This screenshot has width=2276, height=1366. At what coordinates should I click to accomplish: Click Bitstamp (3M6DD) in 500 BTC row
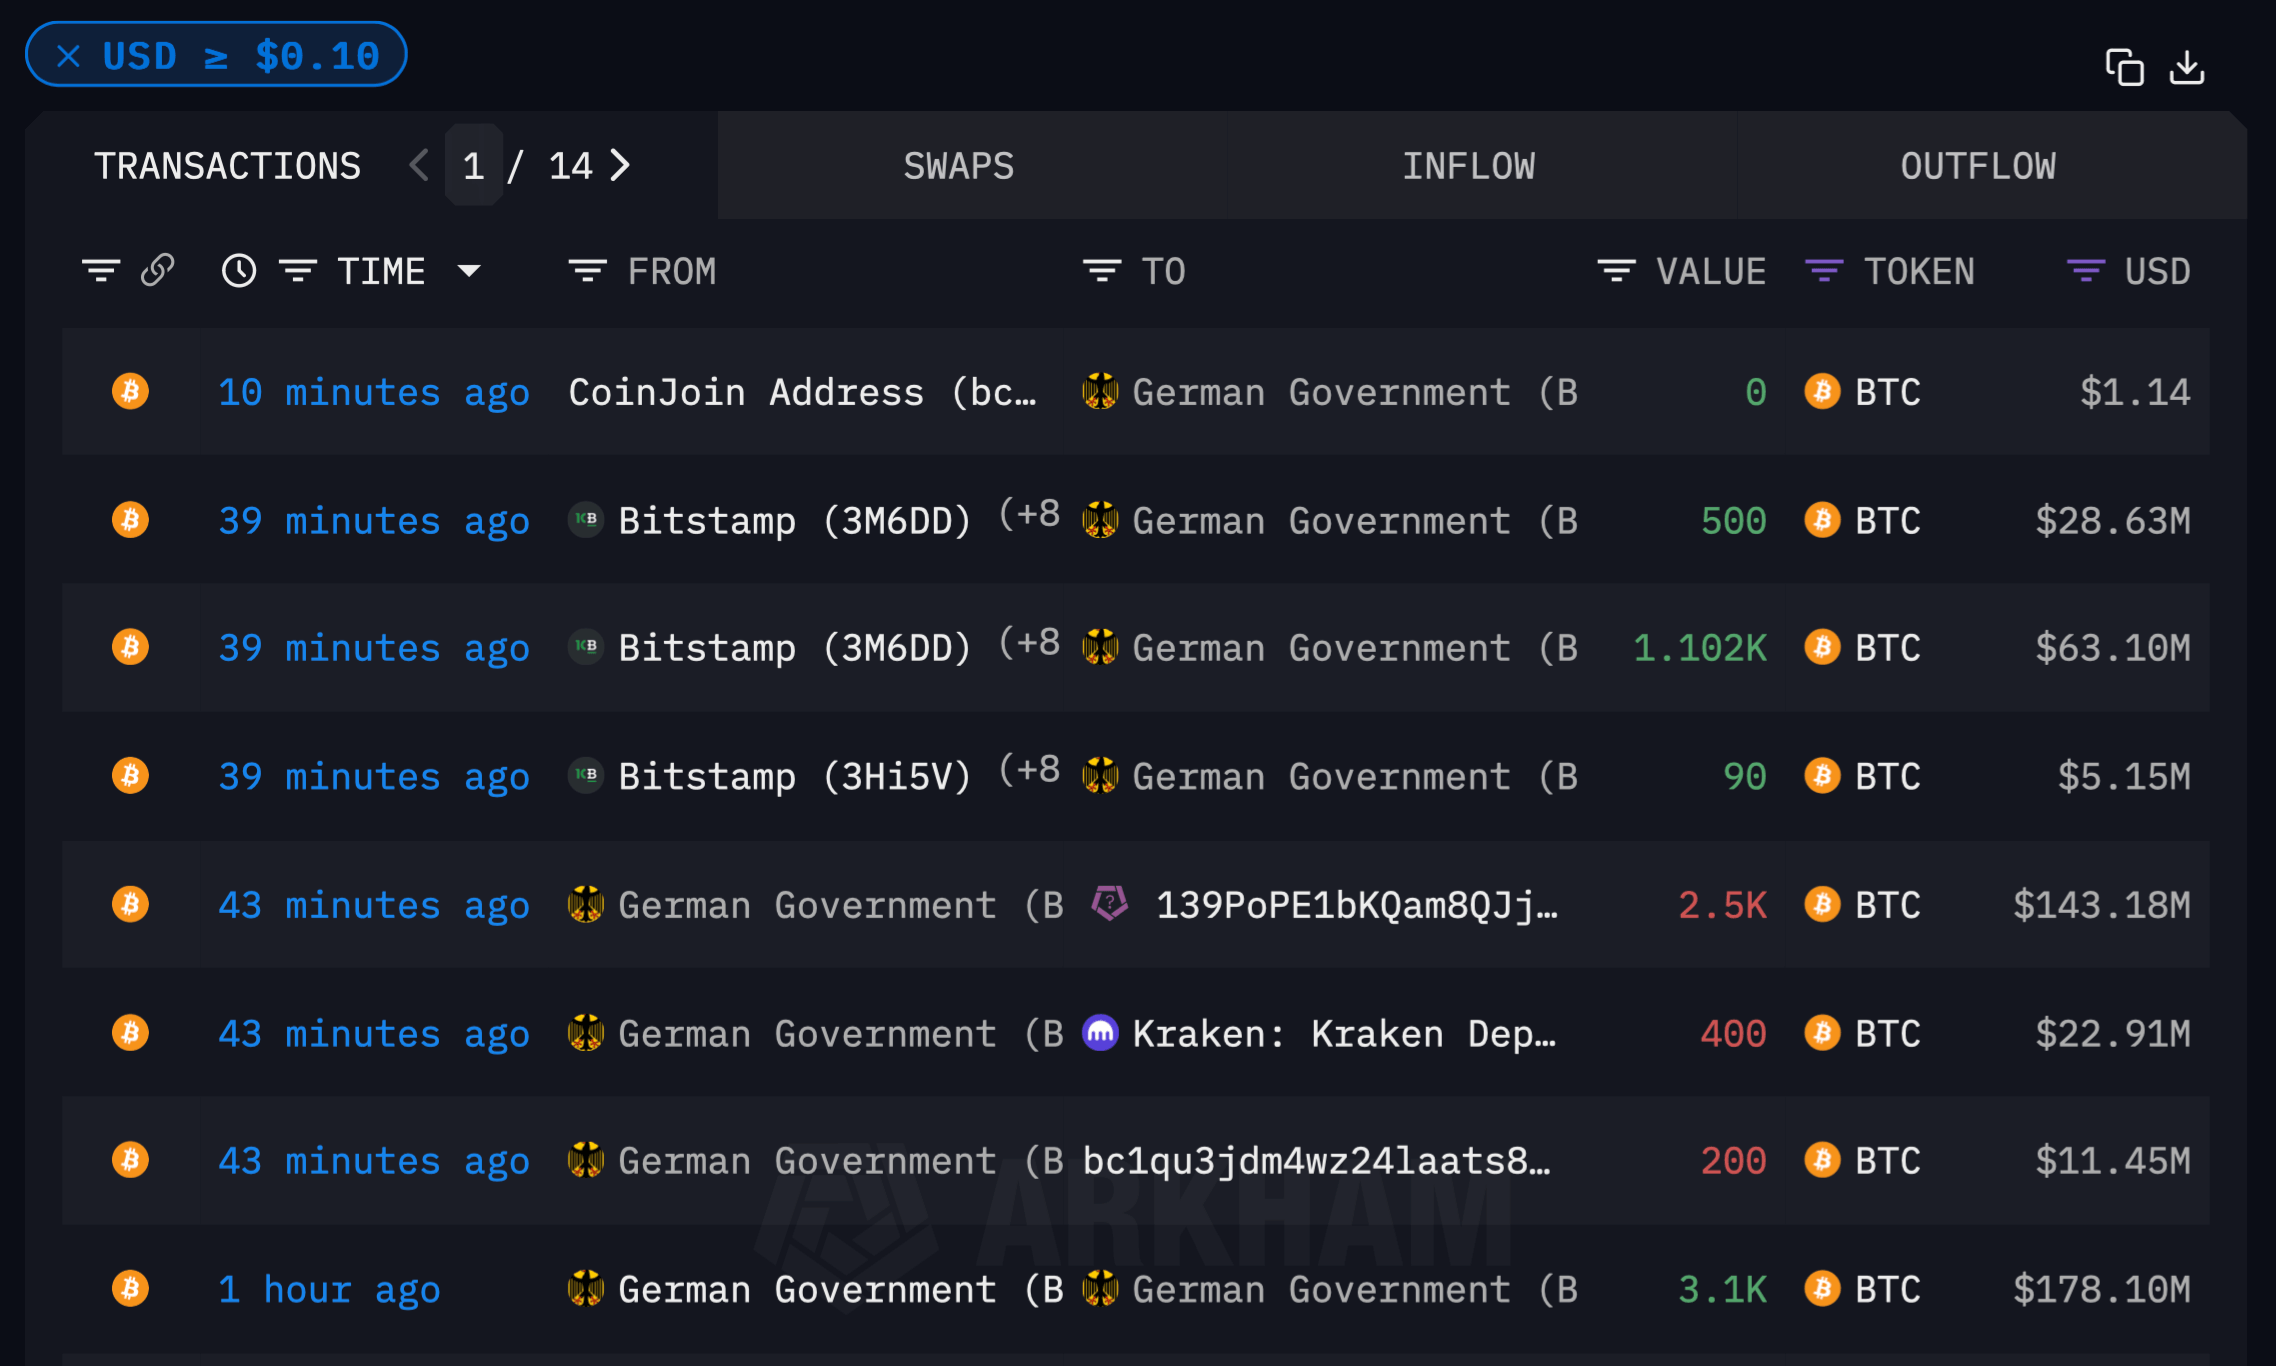(x=794, y=520)
